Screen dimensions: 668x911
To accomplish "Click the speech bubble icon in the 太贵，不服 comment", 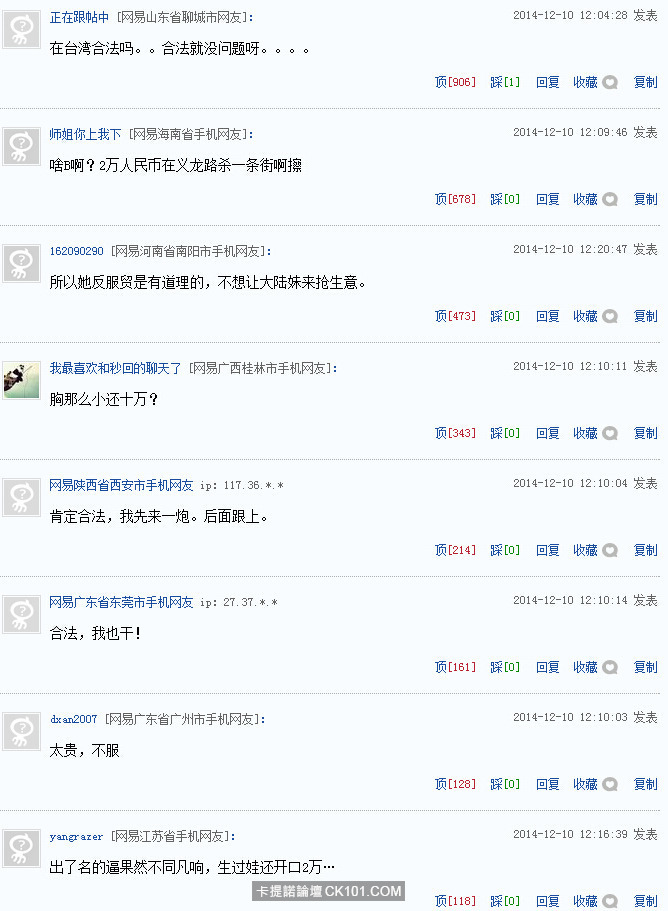I will [x=610, y=784].
